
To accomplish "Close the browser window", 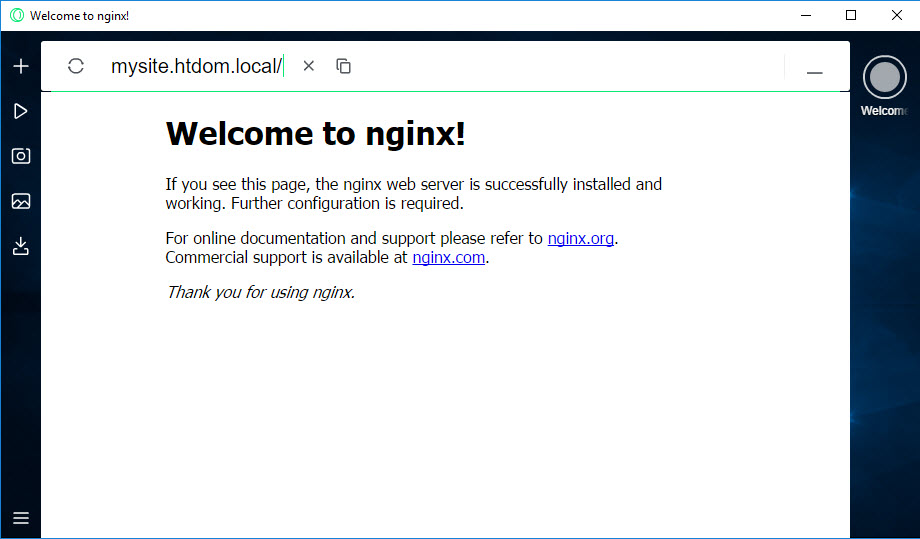I will tap(897, 15).
